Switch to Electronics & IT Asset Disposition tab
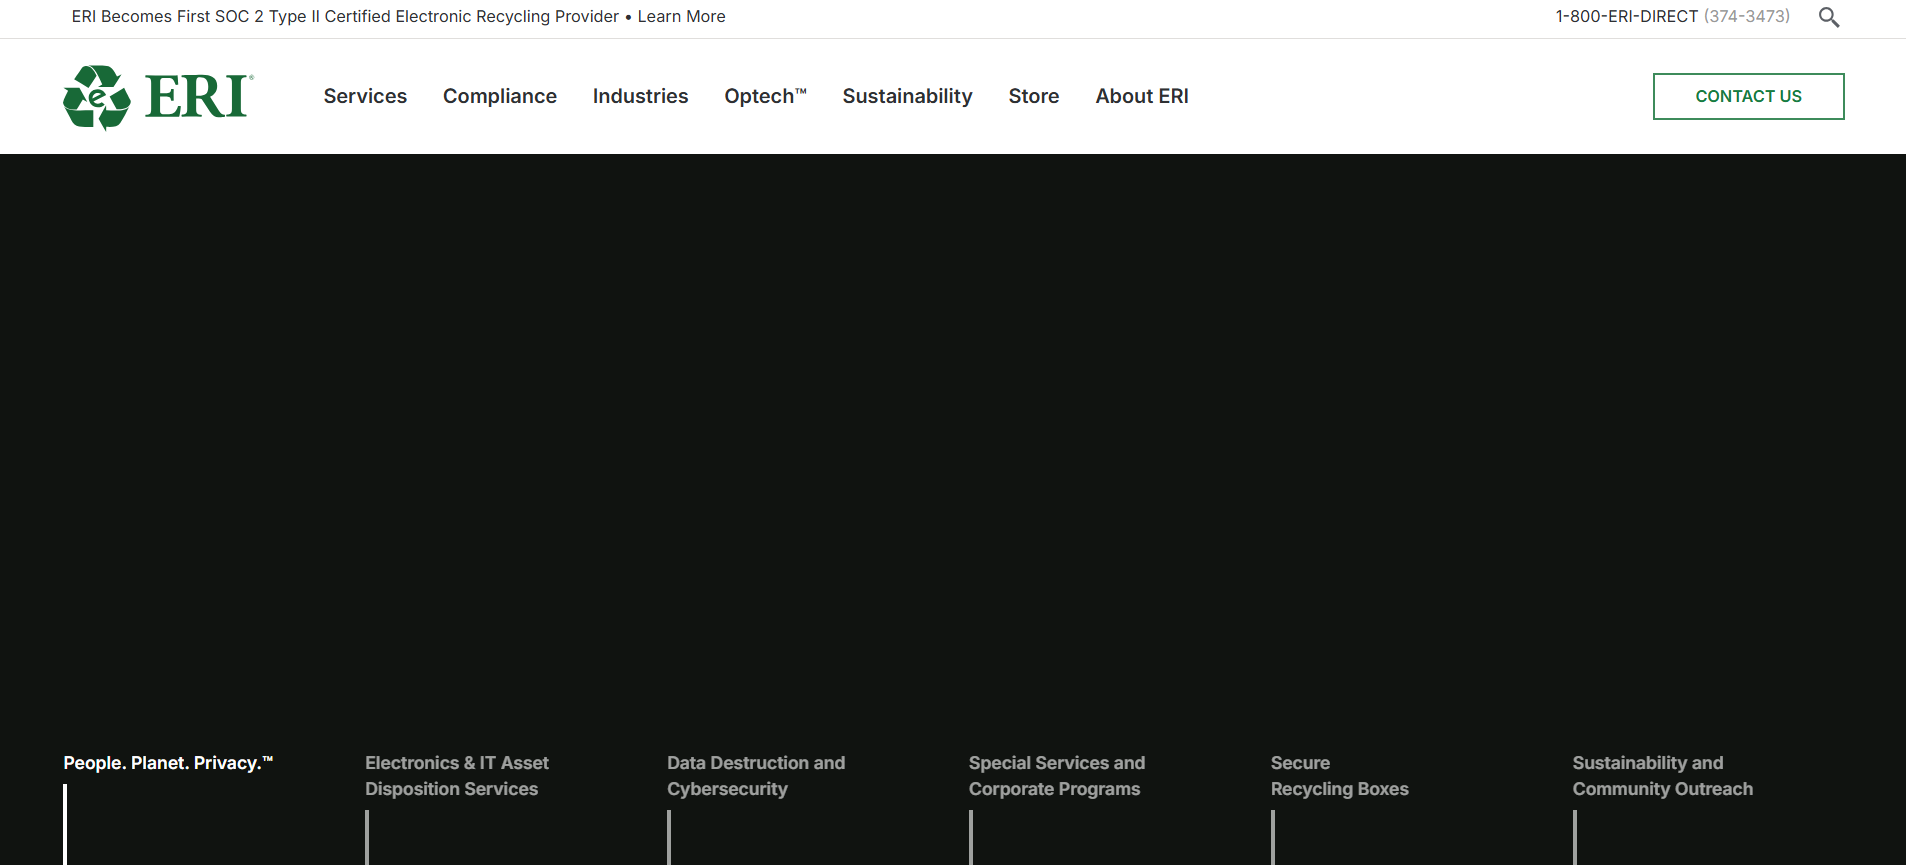Screen dimensions: 1906x865 click(x=456, y=776)
